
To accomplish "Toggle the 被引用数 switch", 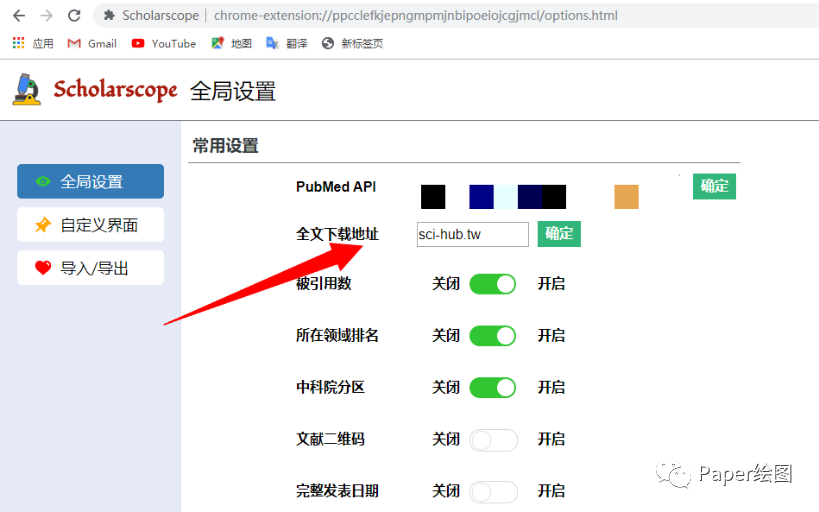I will [493, 284].
